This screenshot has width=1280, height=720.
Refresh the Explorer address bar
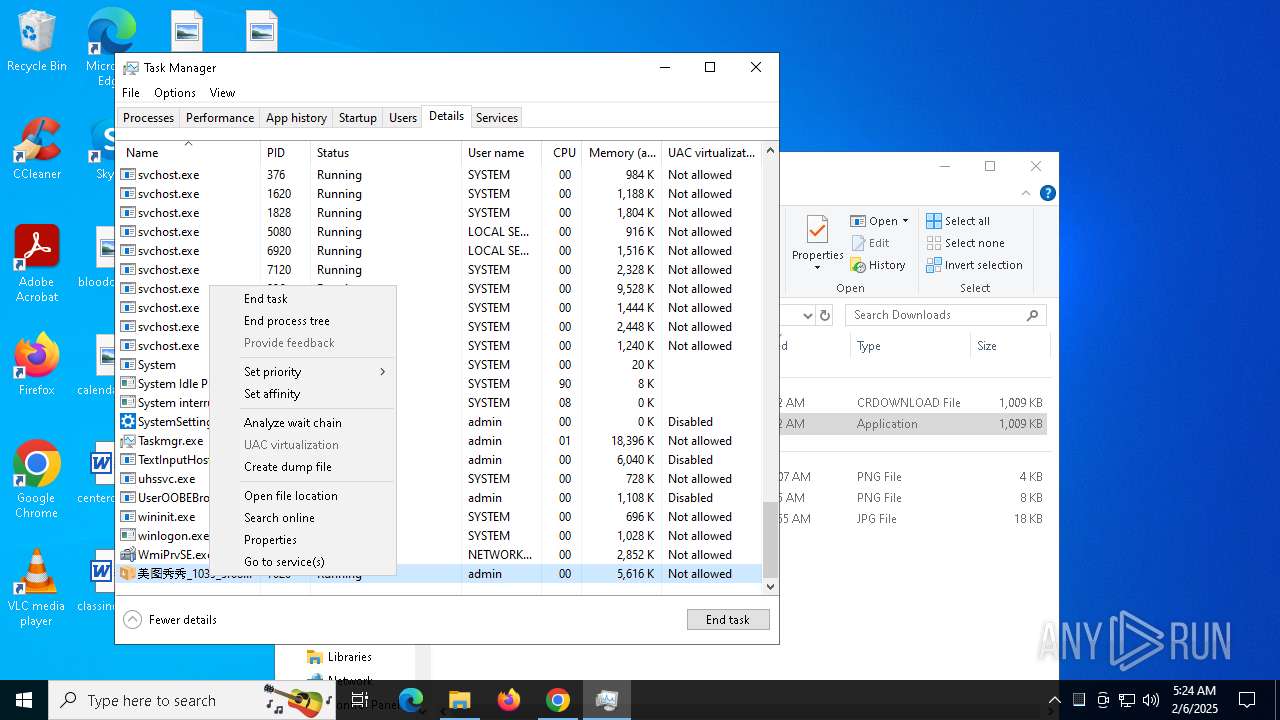tap(825, 315)
